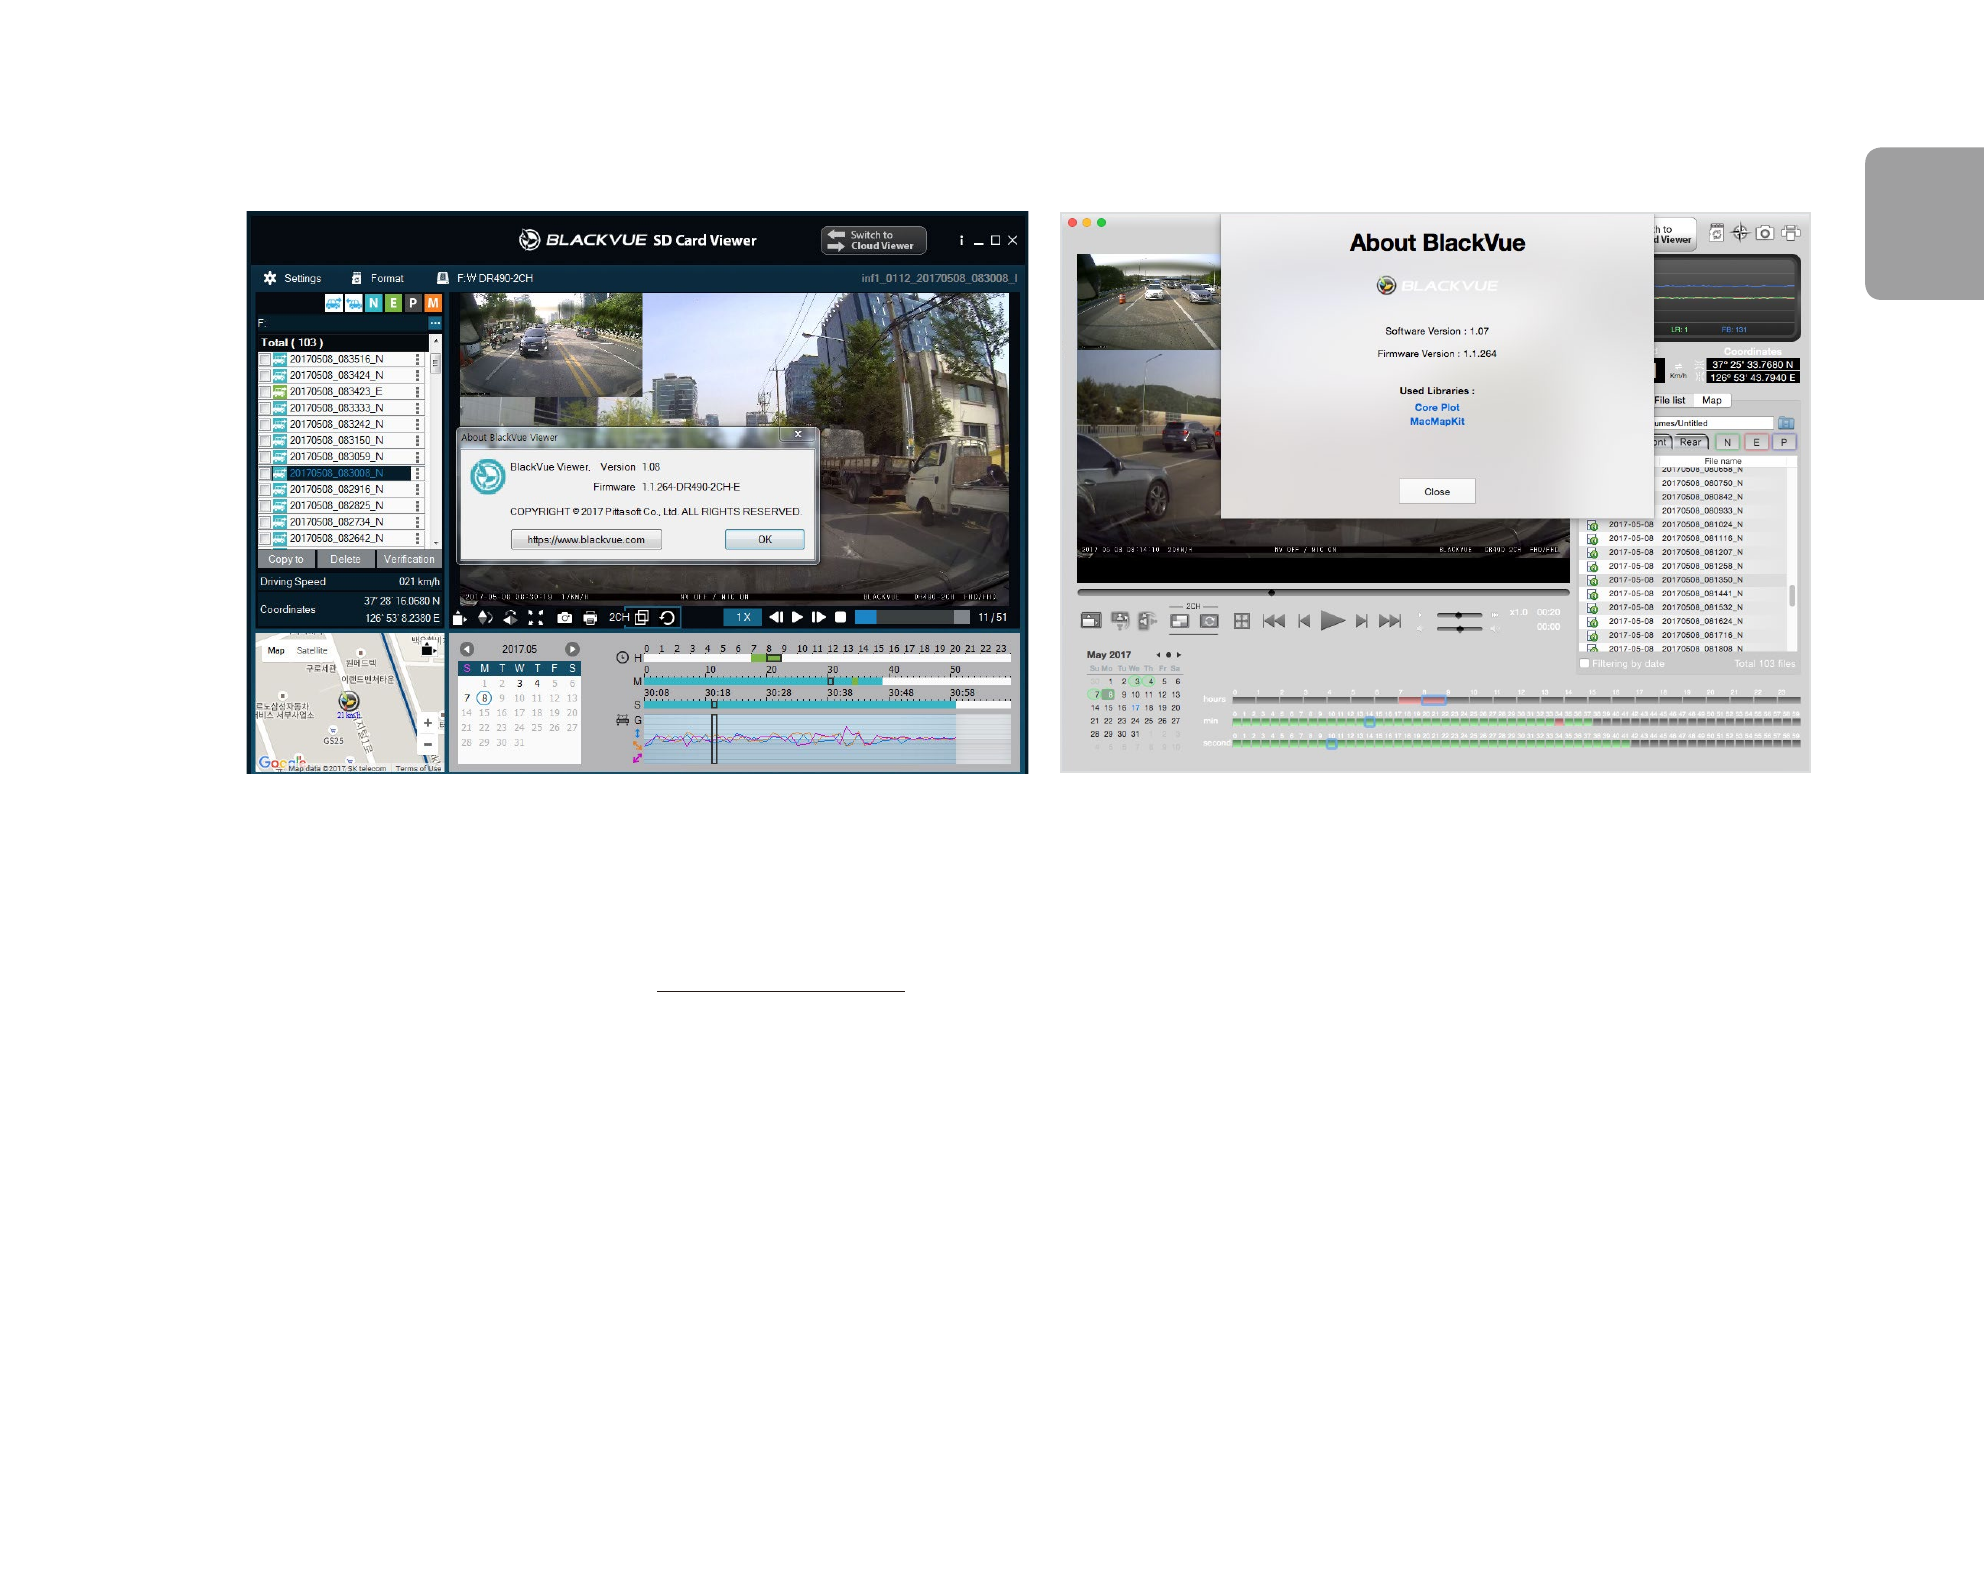The height and width of the screenshot is (1587, 1984).
Task: Open the MacMapKit library link
Action: pos(1437,421)
